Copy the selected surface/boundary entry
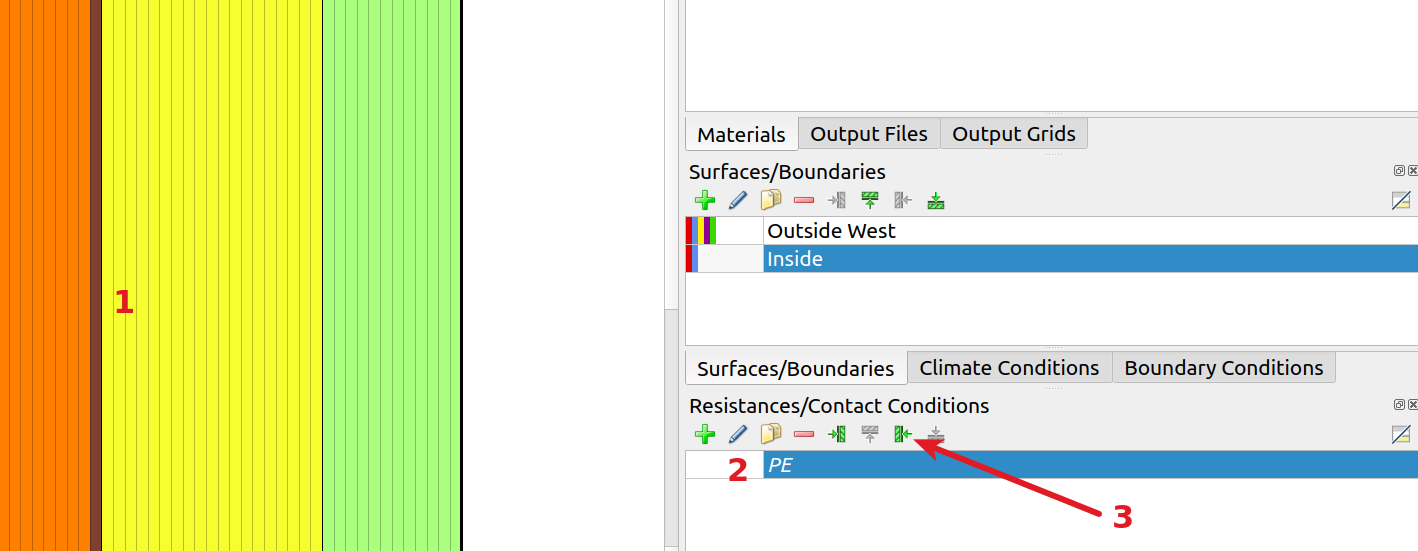This screenshot has width=1418, height=551. 771,200
